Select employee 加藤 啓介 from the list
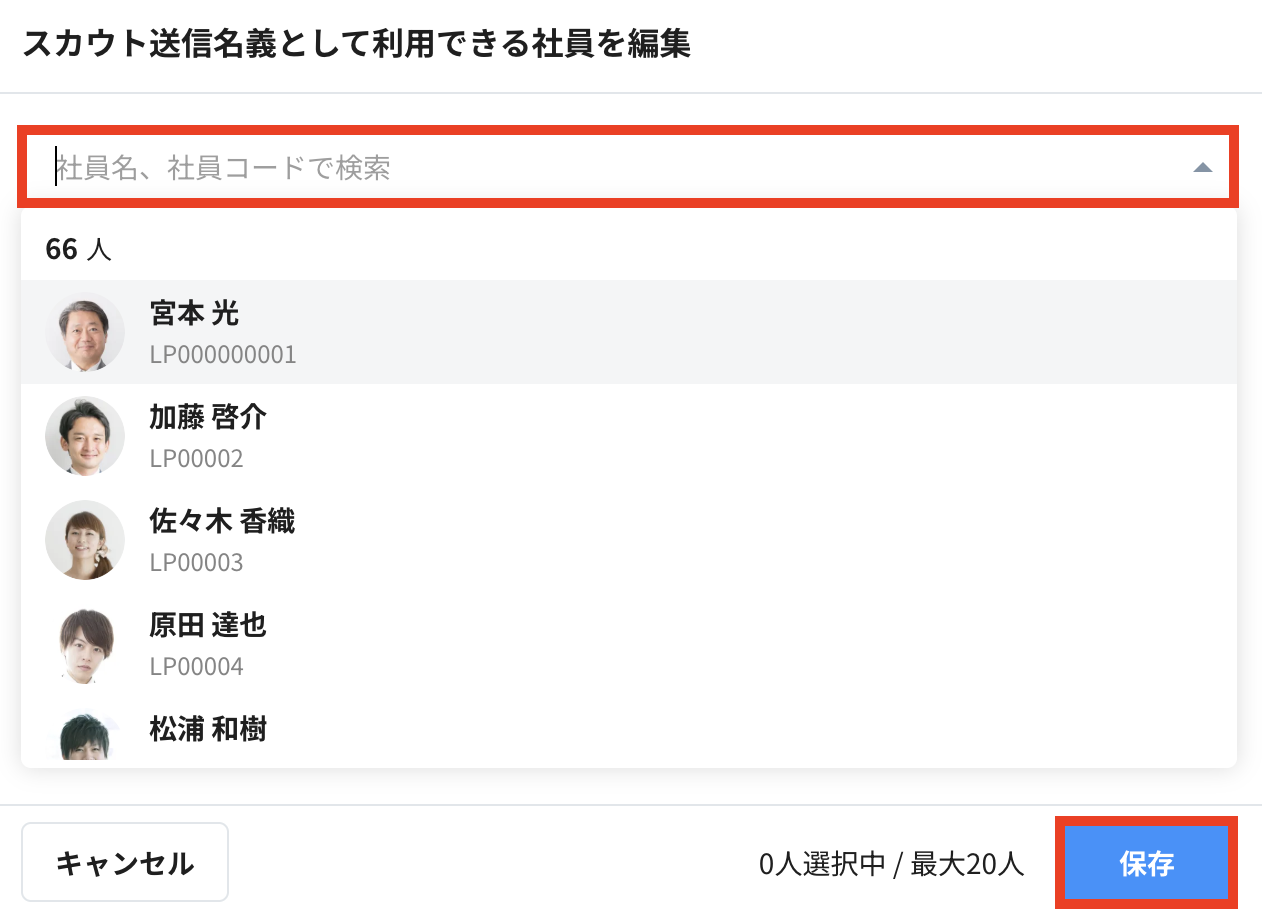Viewport: 1262px width, 912px height. [628, 436]
